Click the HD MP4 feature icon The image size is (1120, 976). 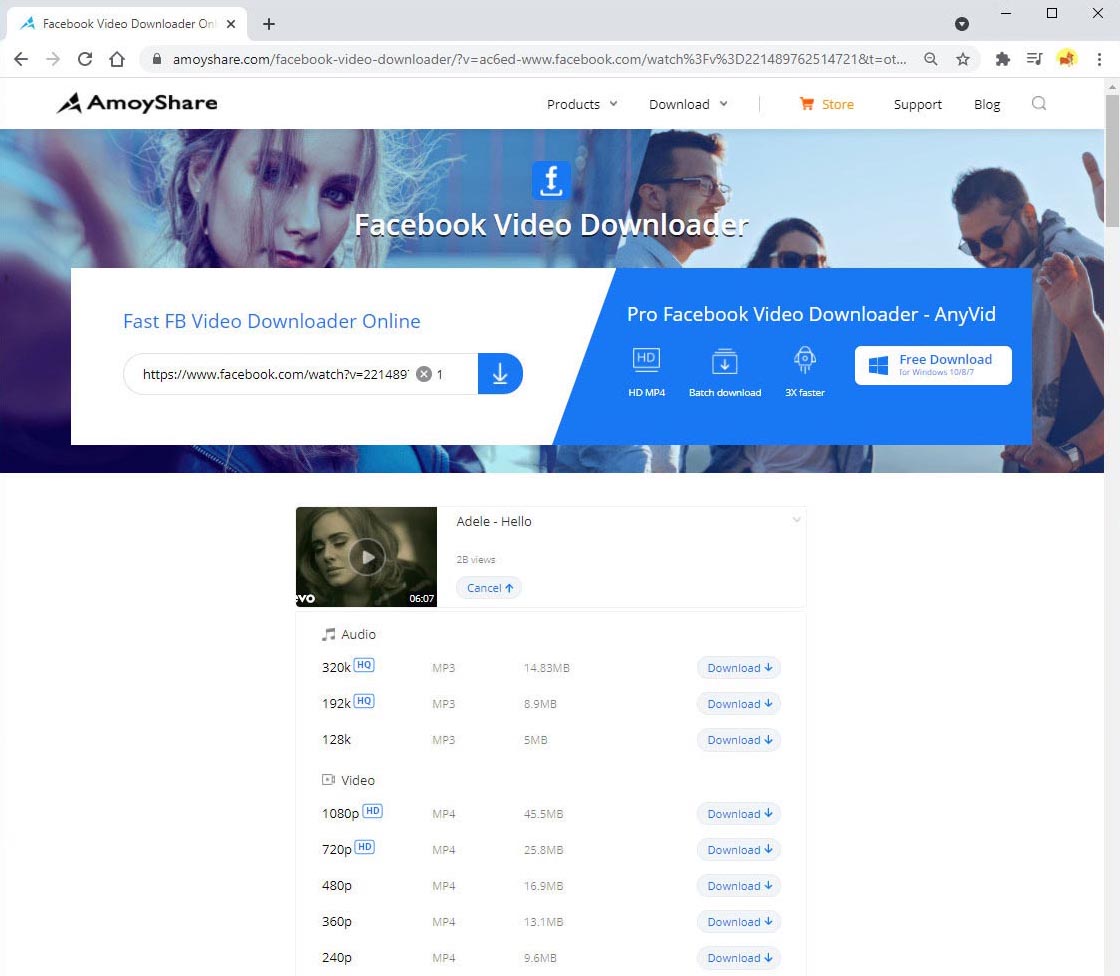click(646, 360)
